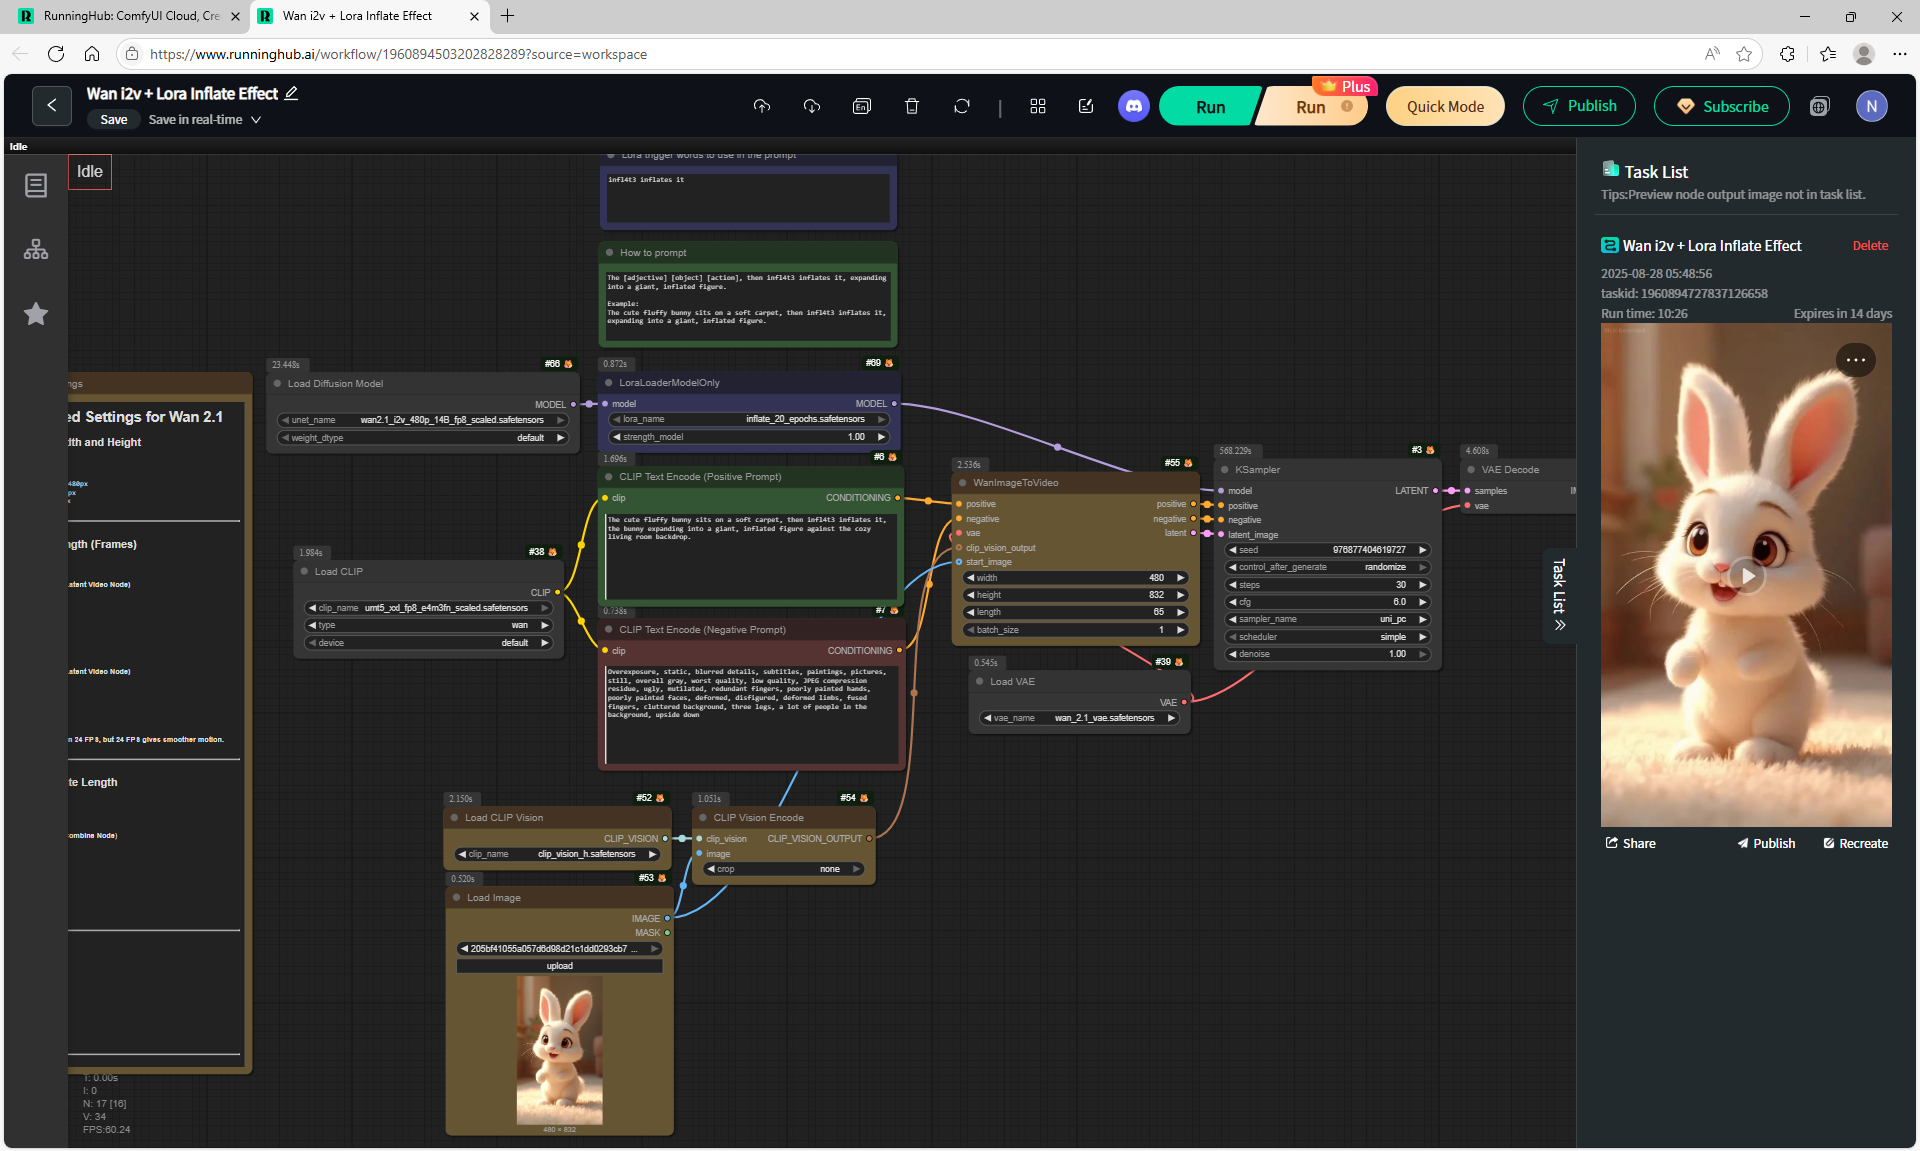Play the bunny result video
Viewport: 1920px width, 1151px height.
[1746, 576]
